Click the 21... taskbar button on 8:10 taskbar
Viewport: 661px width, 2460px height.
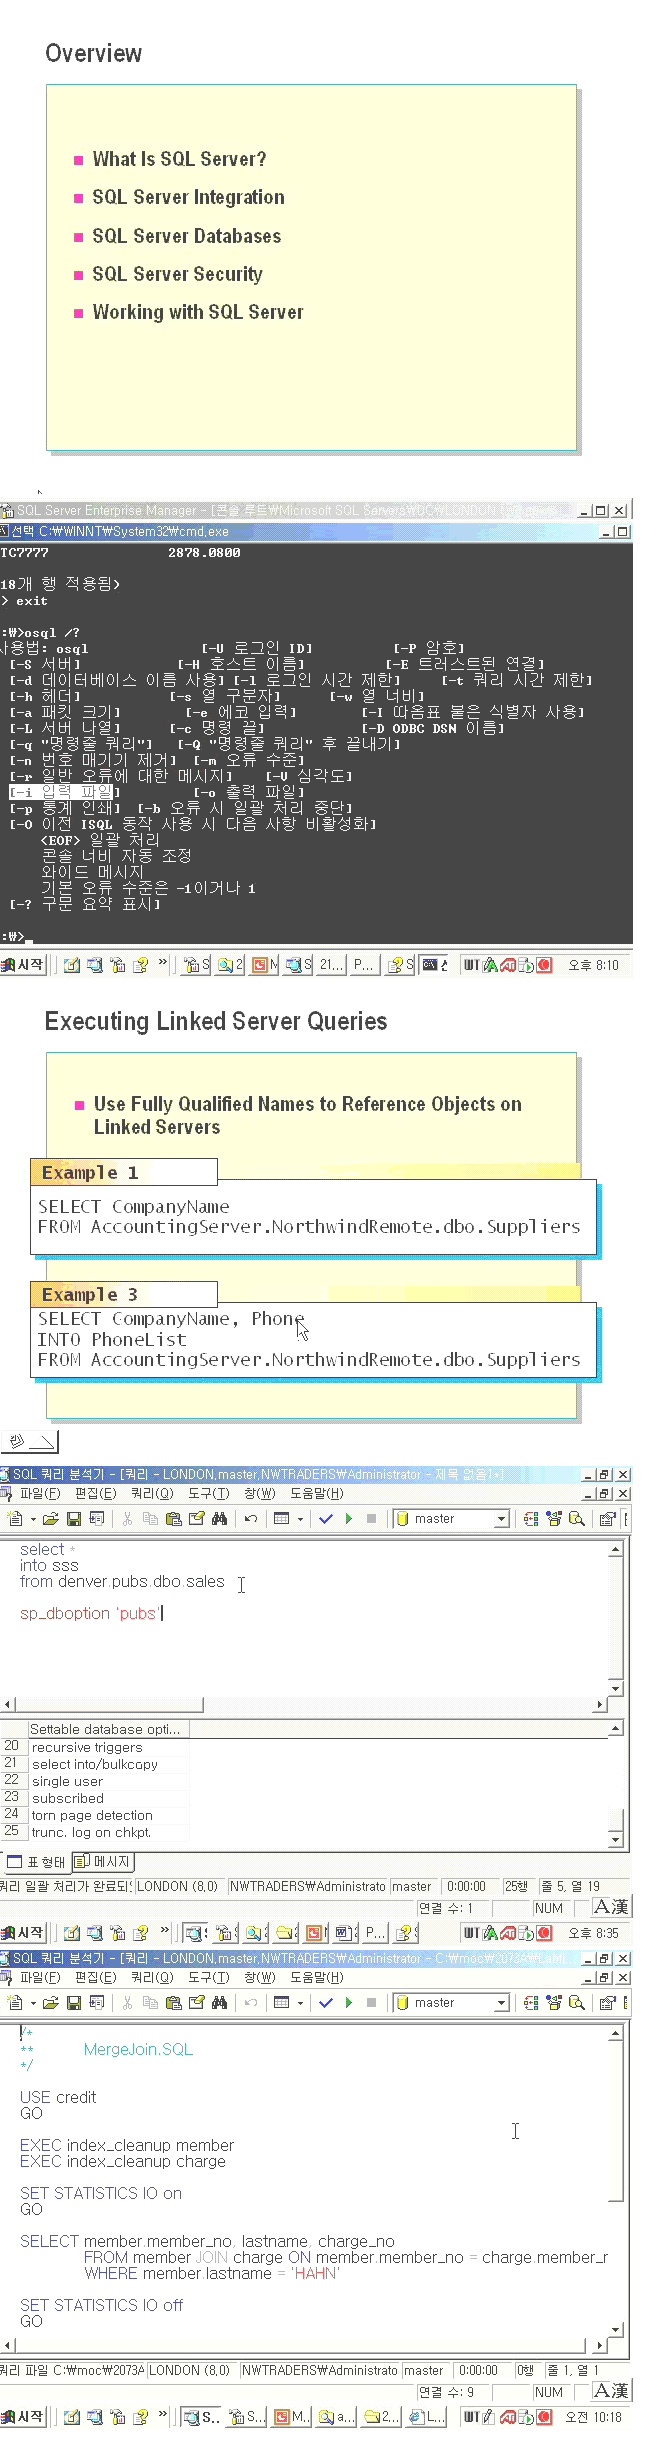(331, 964)
